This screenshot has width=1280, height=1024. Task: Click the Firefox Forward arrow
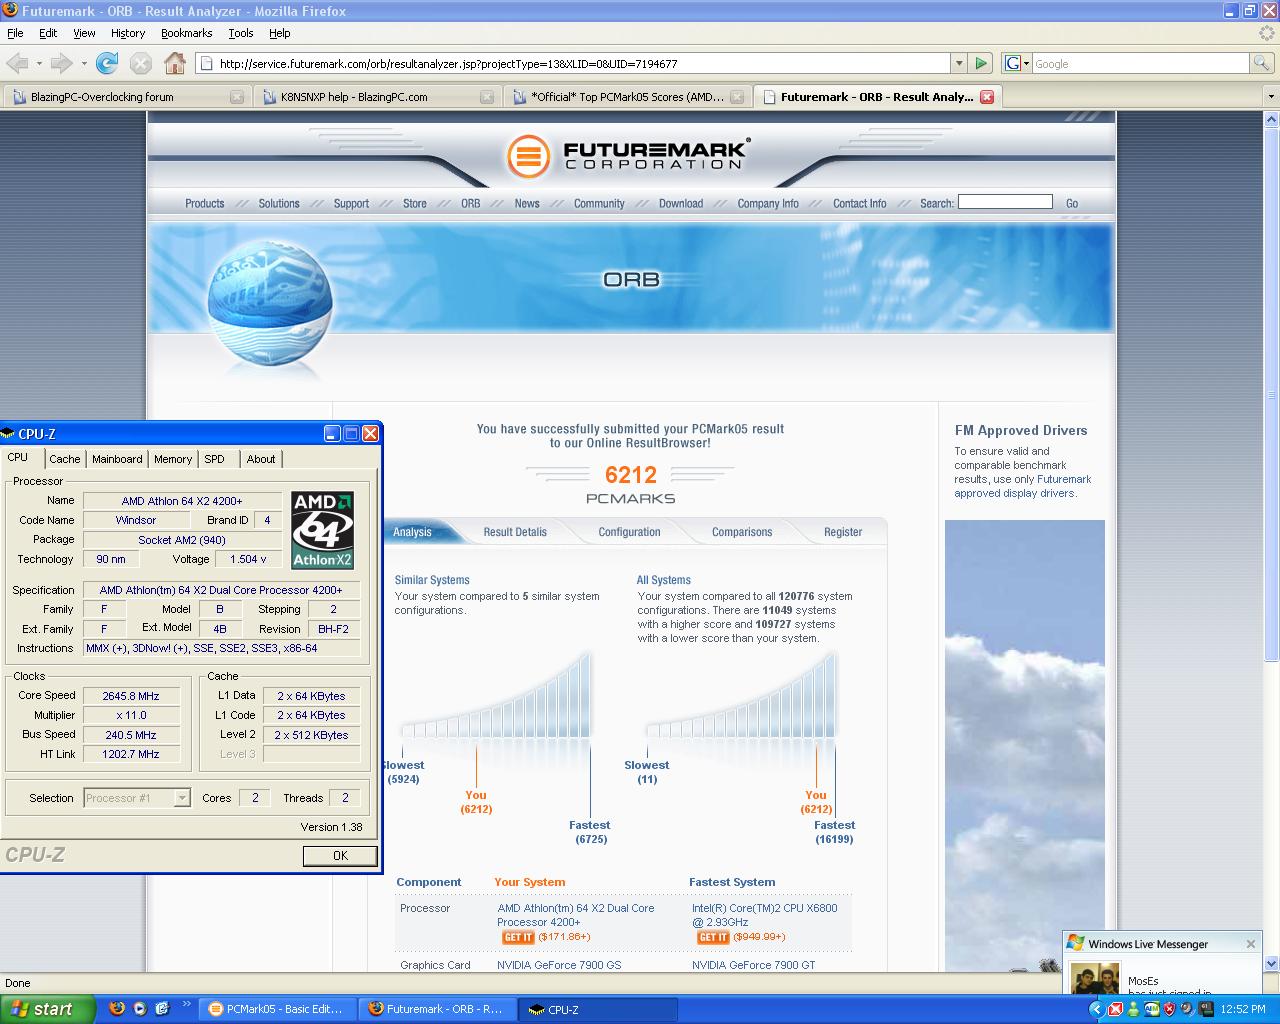tap(61, 63)
